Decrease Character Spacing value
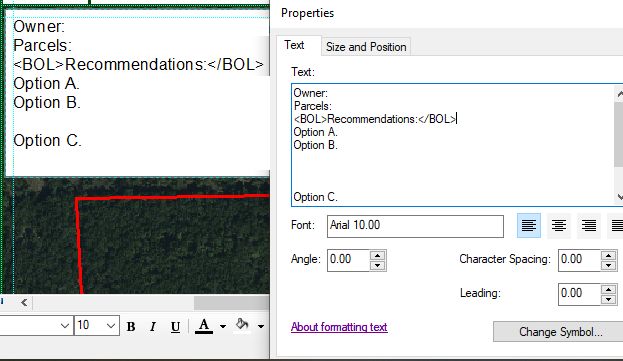Screen dimensions: 623x361 (x=608, y=266)
